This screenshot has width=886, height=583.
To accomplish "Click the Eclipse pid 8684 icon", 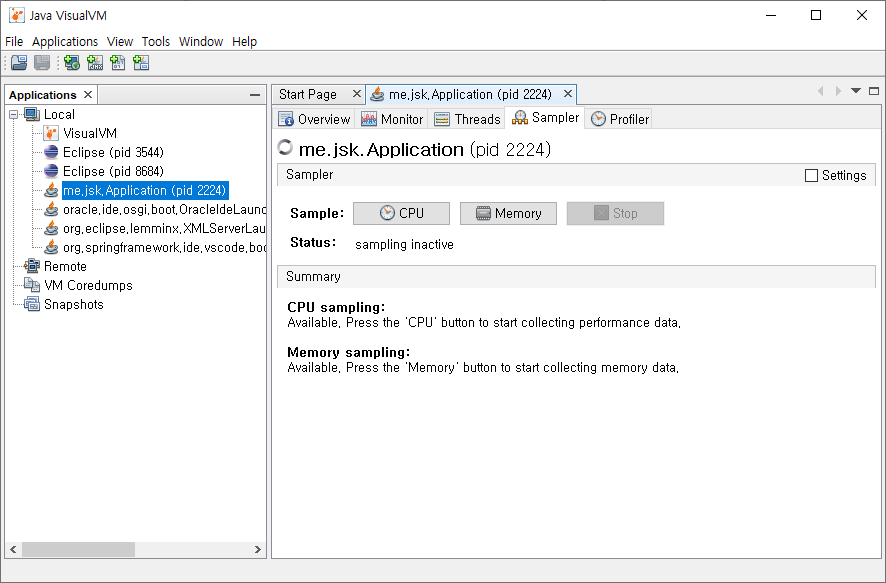I will (x=51, y=171).
